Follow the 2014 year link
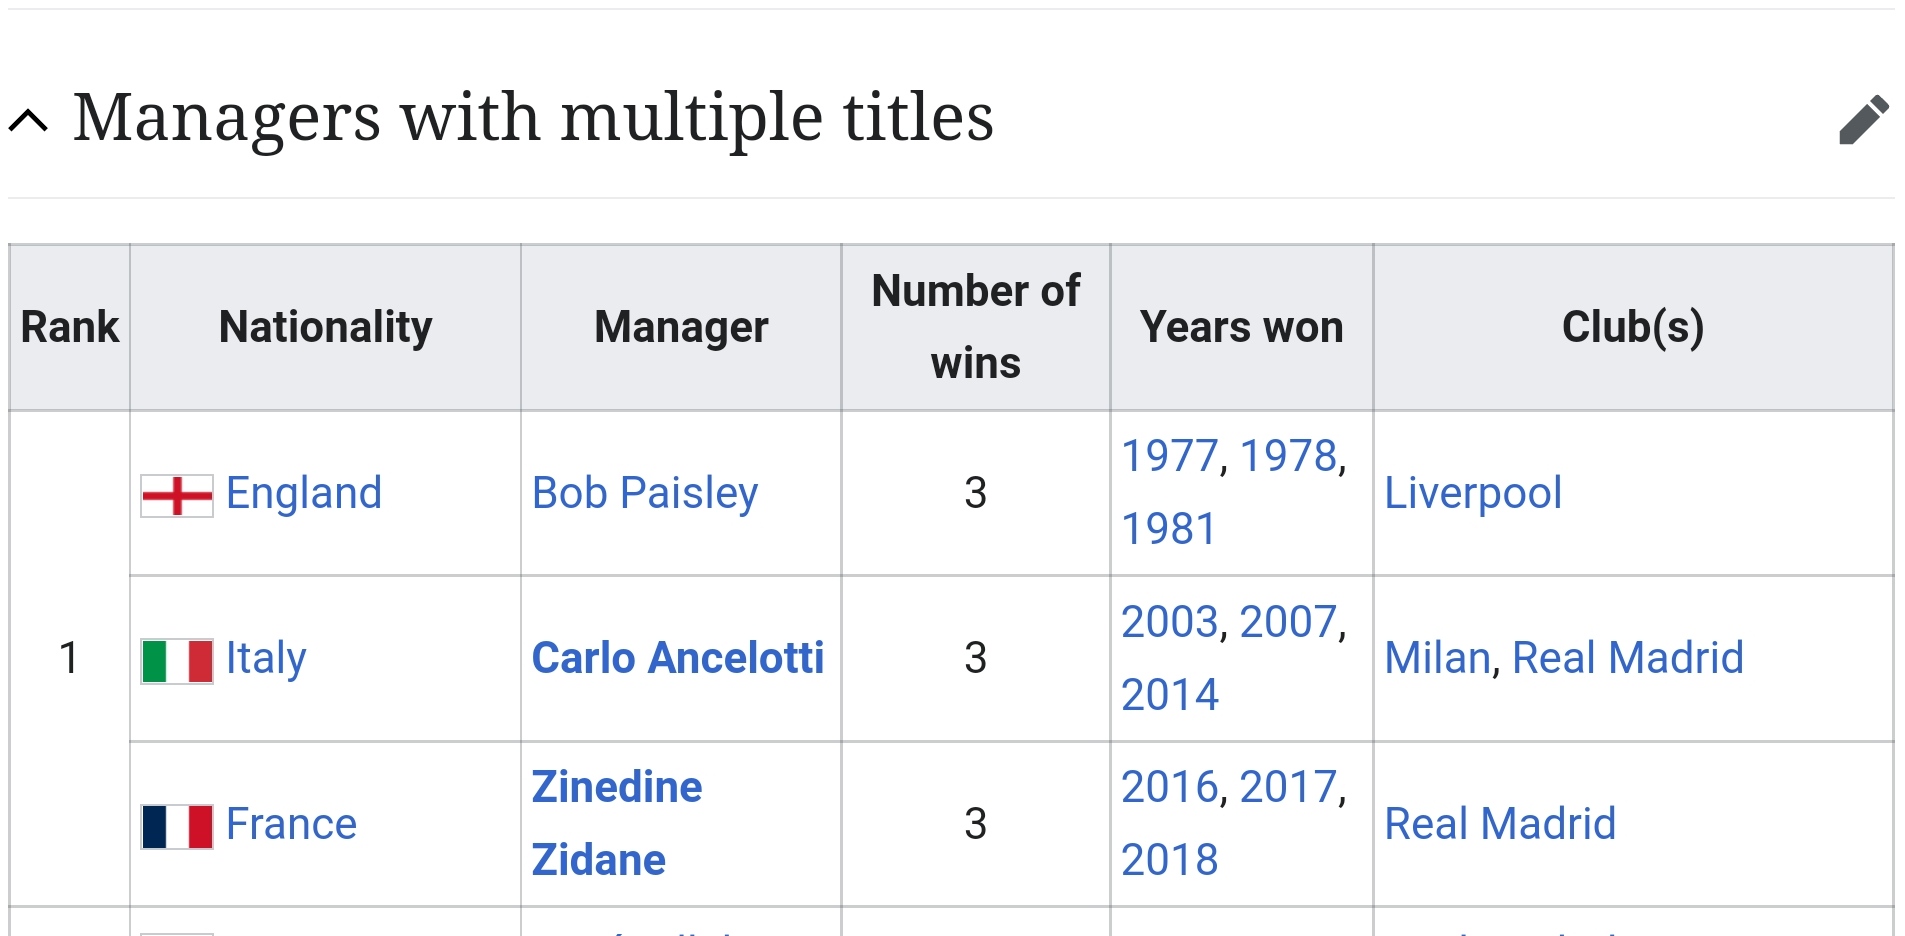Screen dimensions: 1905x936 (1170, 695)
